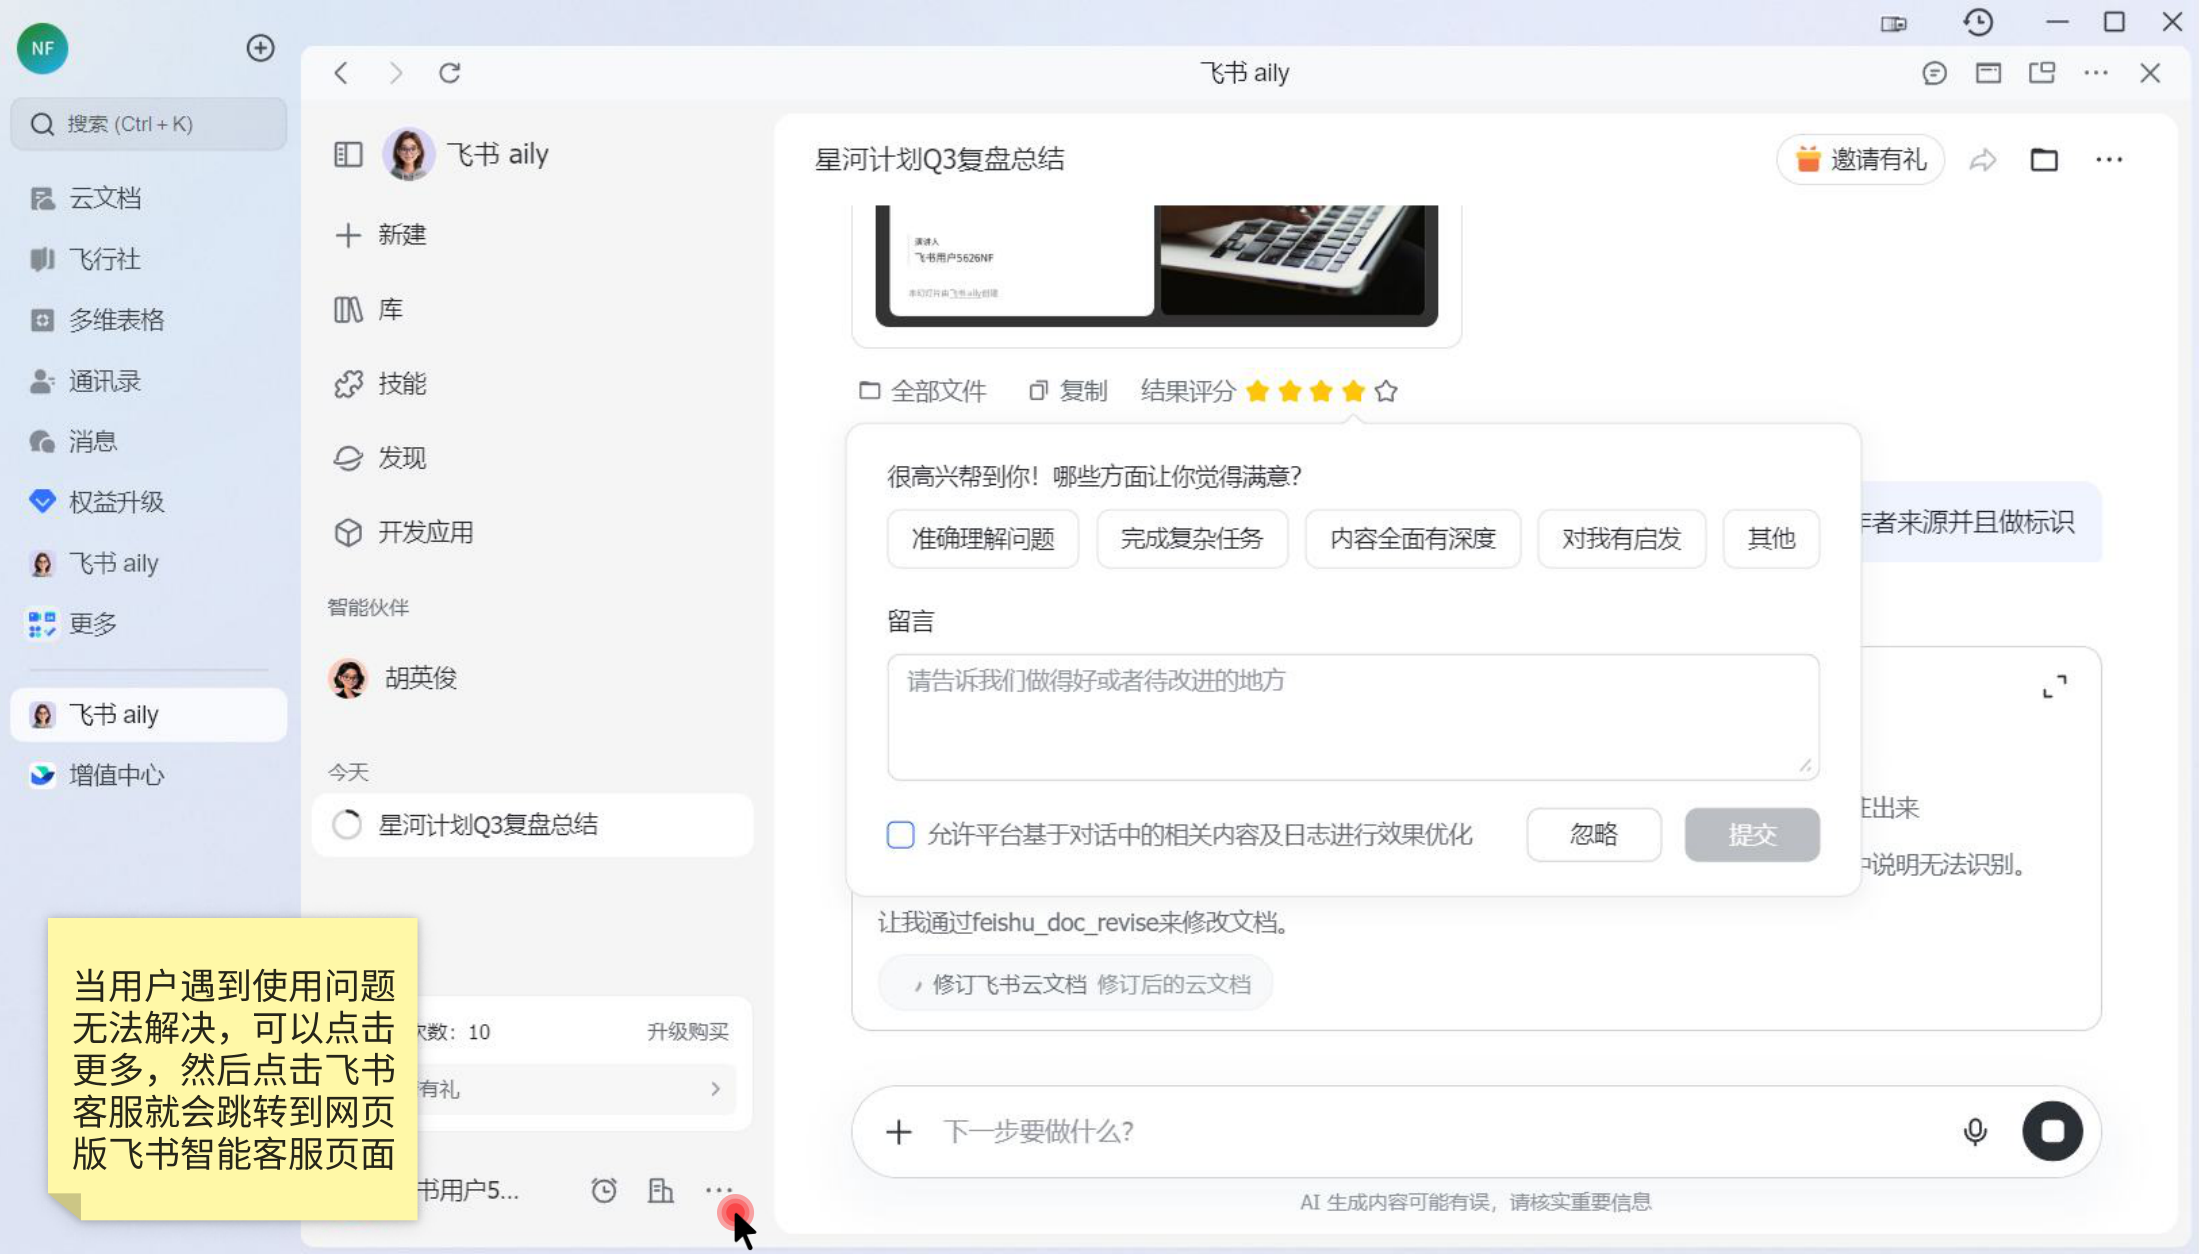
Task: Go back with the back arrow
Action: point(342,73)
